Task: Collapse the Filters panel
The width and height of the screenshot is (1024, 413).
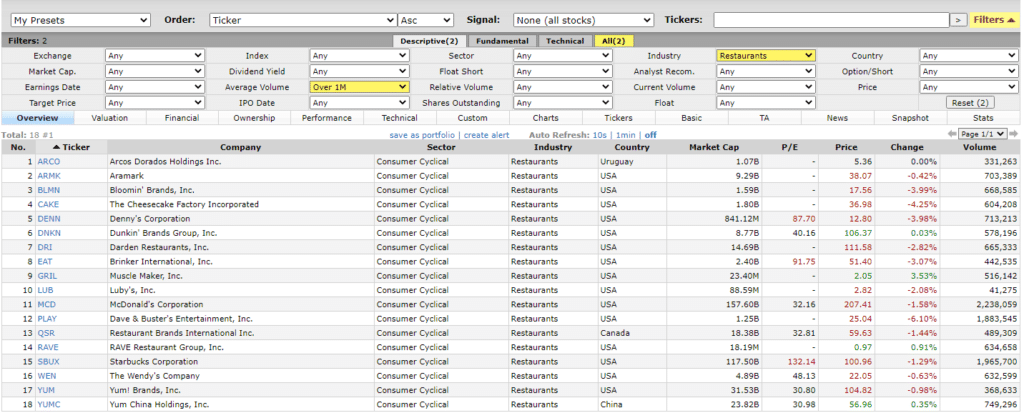Action: pos(993,20)
